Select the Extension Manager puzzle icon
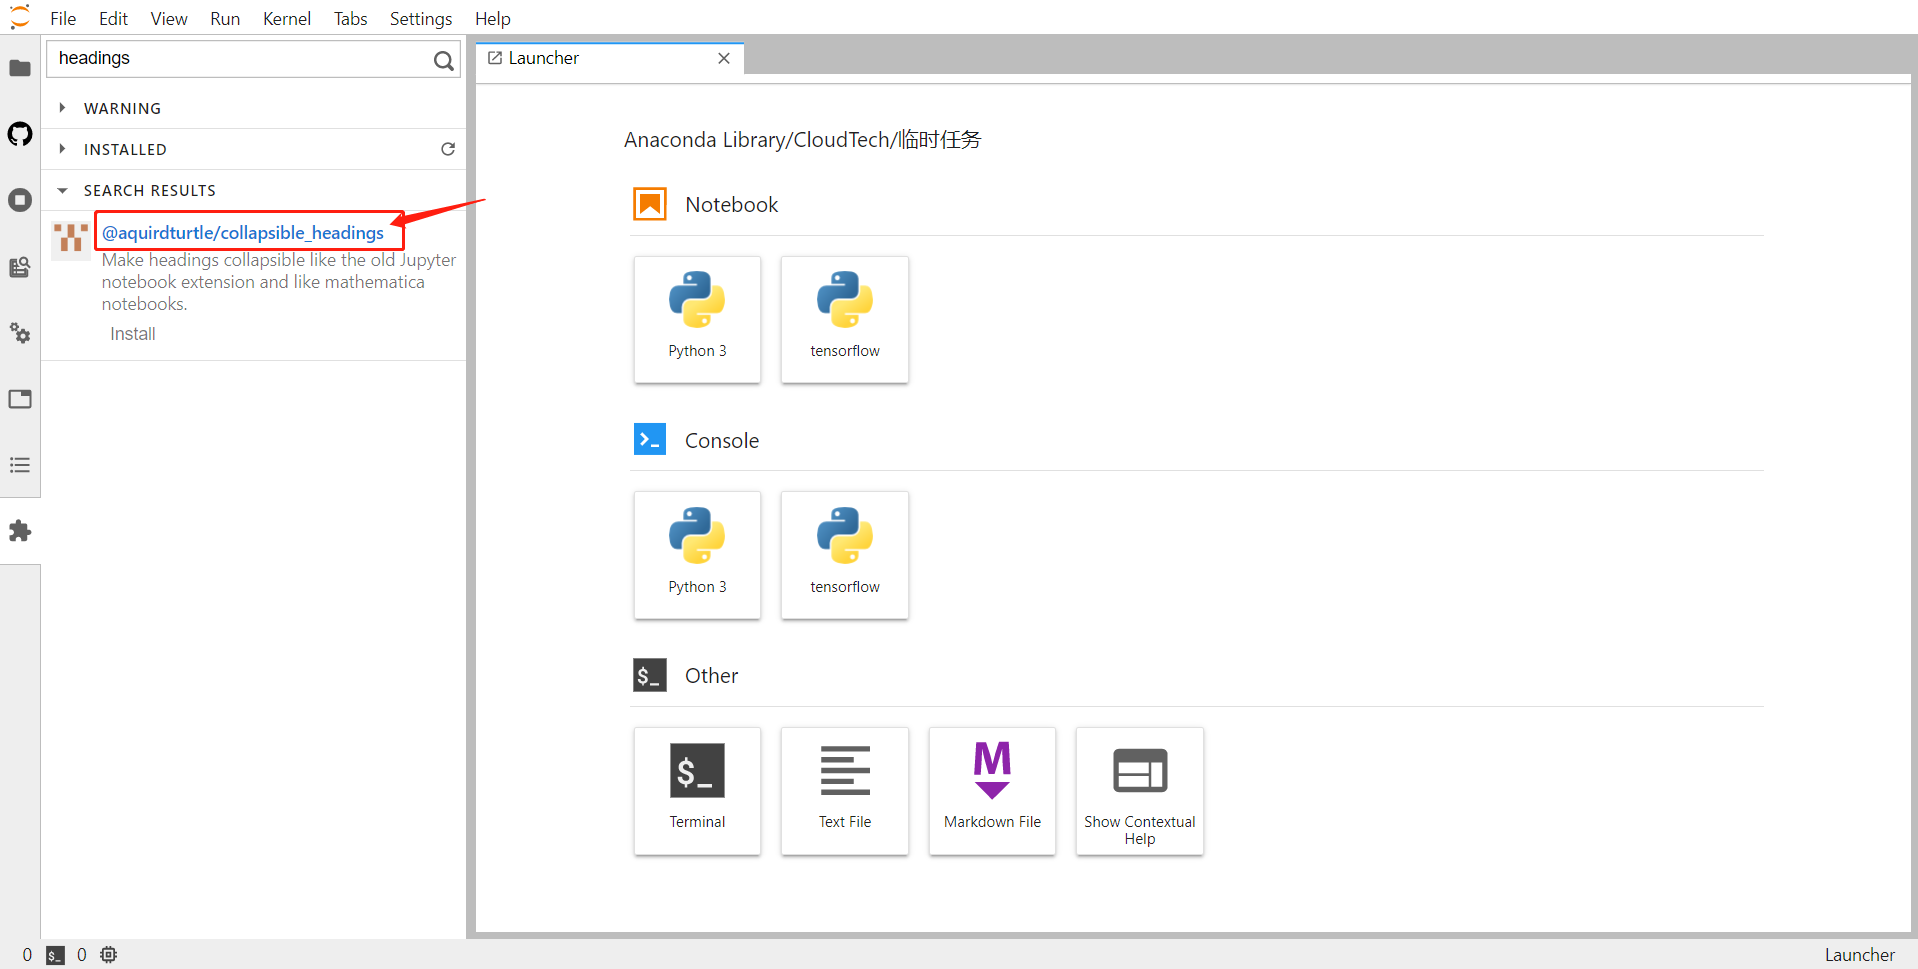The width and height of the screenshot is (1918, 969). click(x=20, y=531)
